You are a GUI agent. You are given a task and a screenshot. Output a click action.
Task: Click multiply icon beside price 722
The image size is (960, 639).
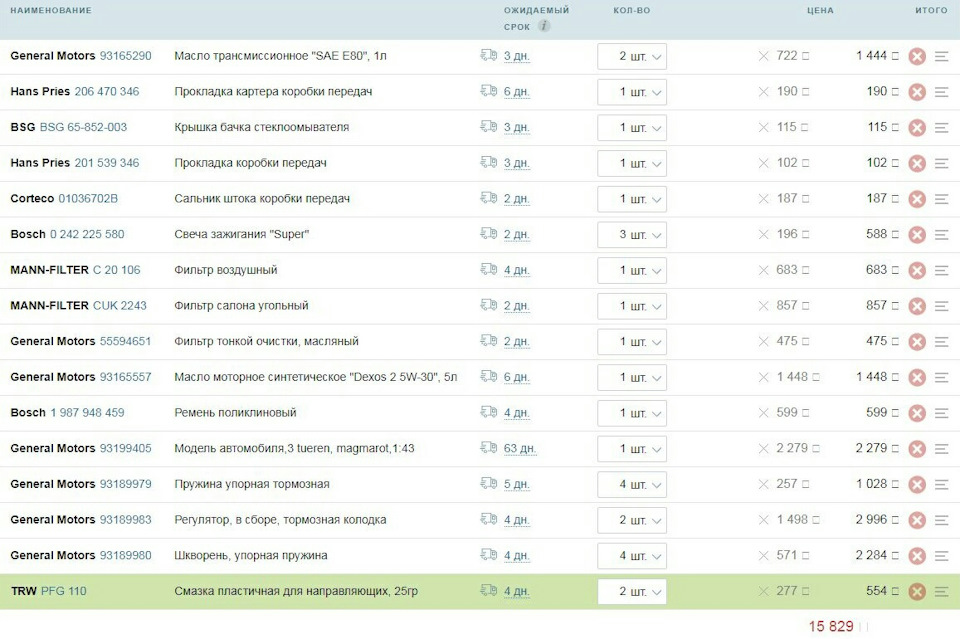[763, 56]
